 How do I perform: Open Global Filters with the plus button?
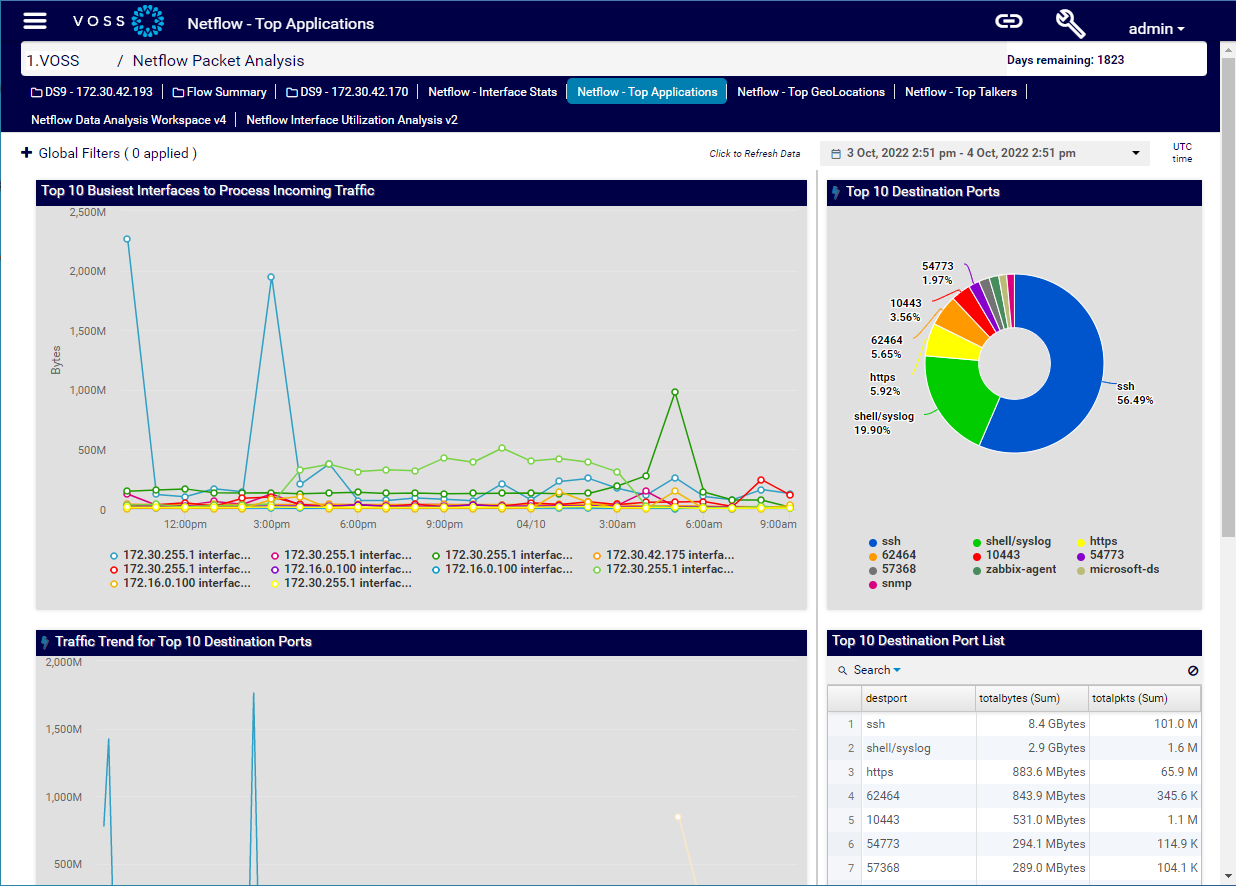pyautogui.click(x=25, y=153)
